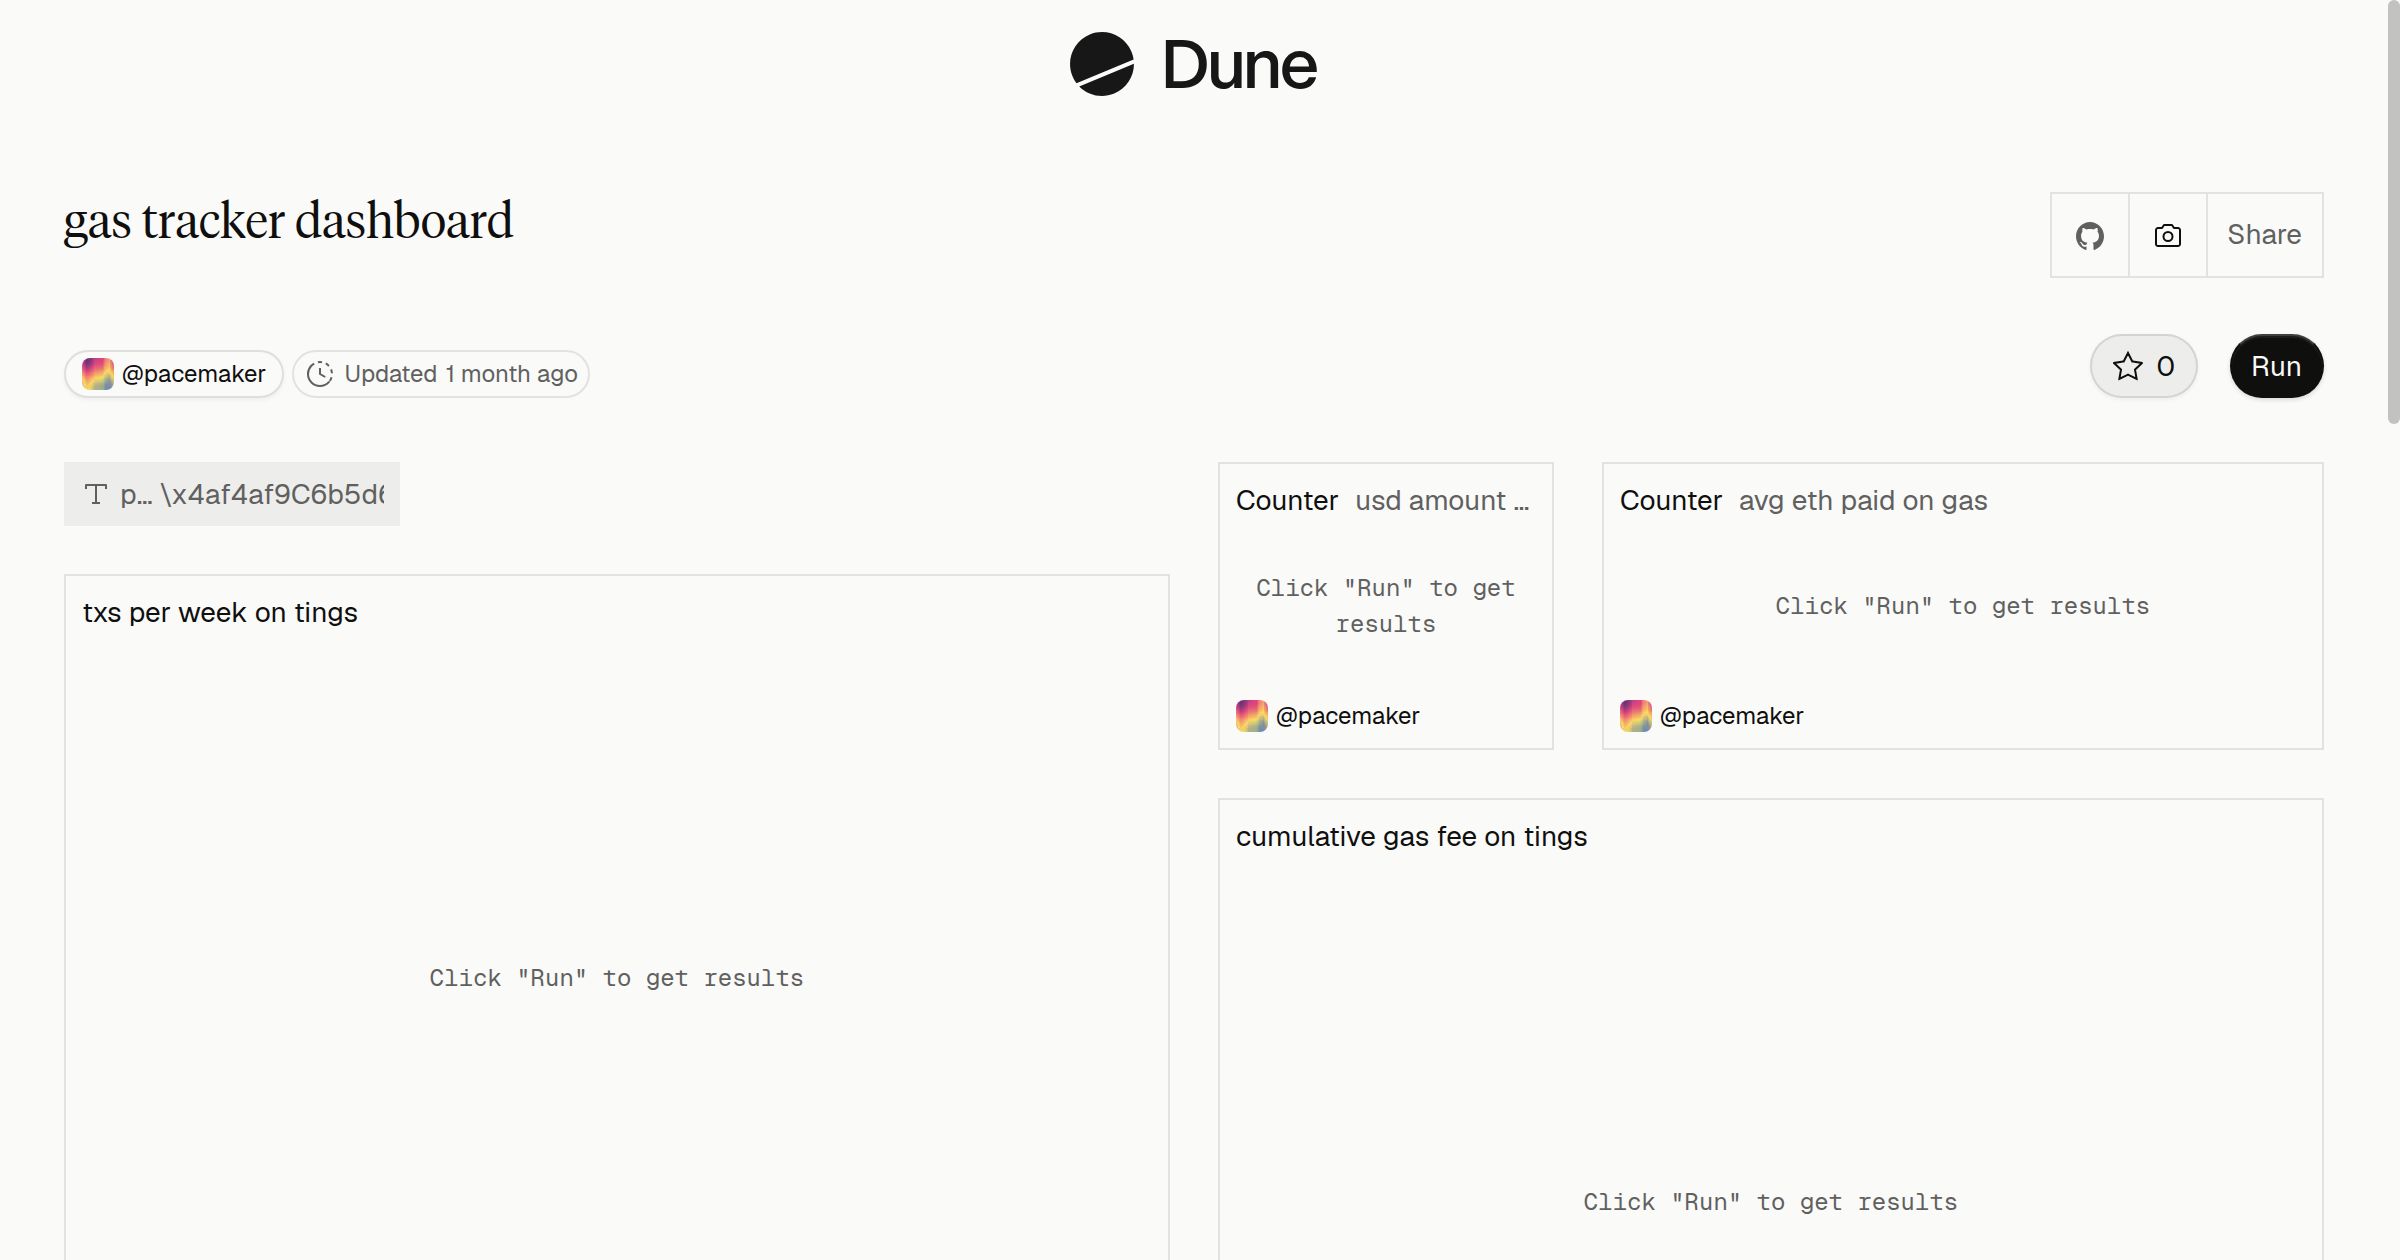This screenshot has width=2400, height=1260.
Task: Open Counter usd amount widget title
Action: pyautogui.click(x=1383, y=500)
